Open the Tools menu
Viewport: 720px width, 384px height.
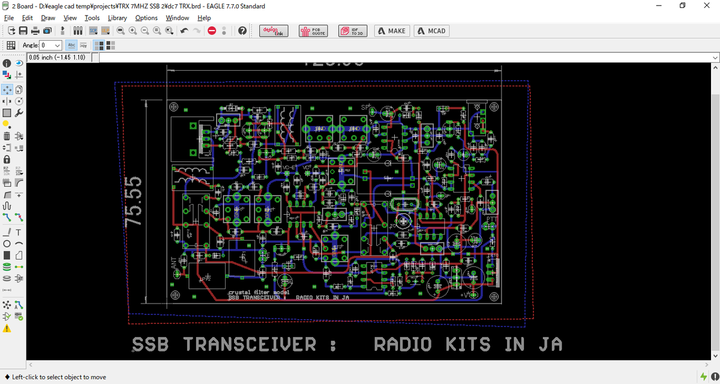point(92,18)
